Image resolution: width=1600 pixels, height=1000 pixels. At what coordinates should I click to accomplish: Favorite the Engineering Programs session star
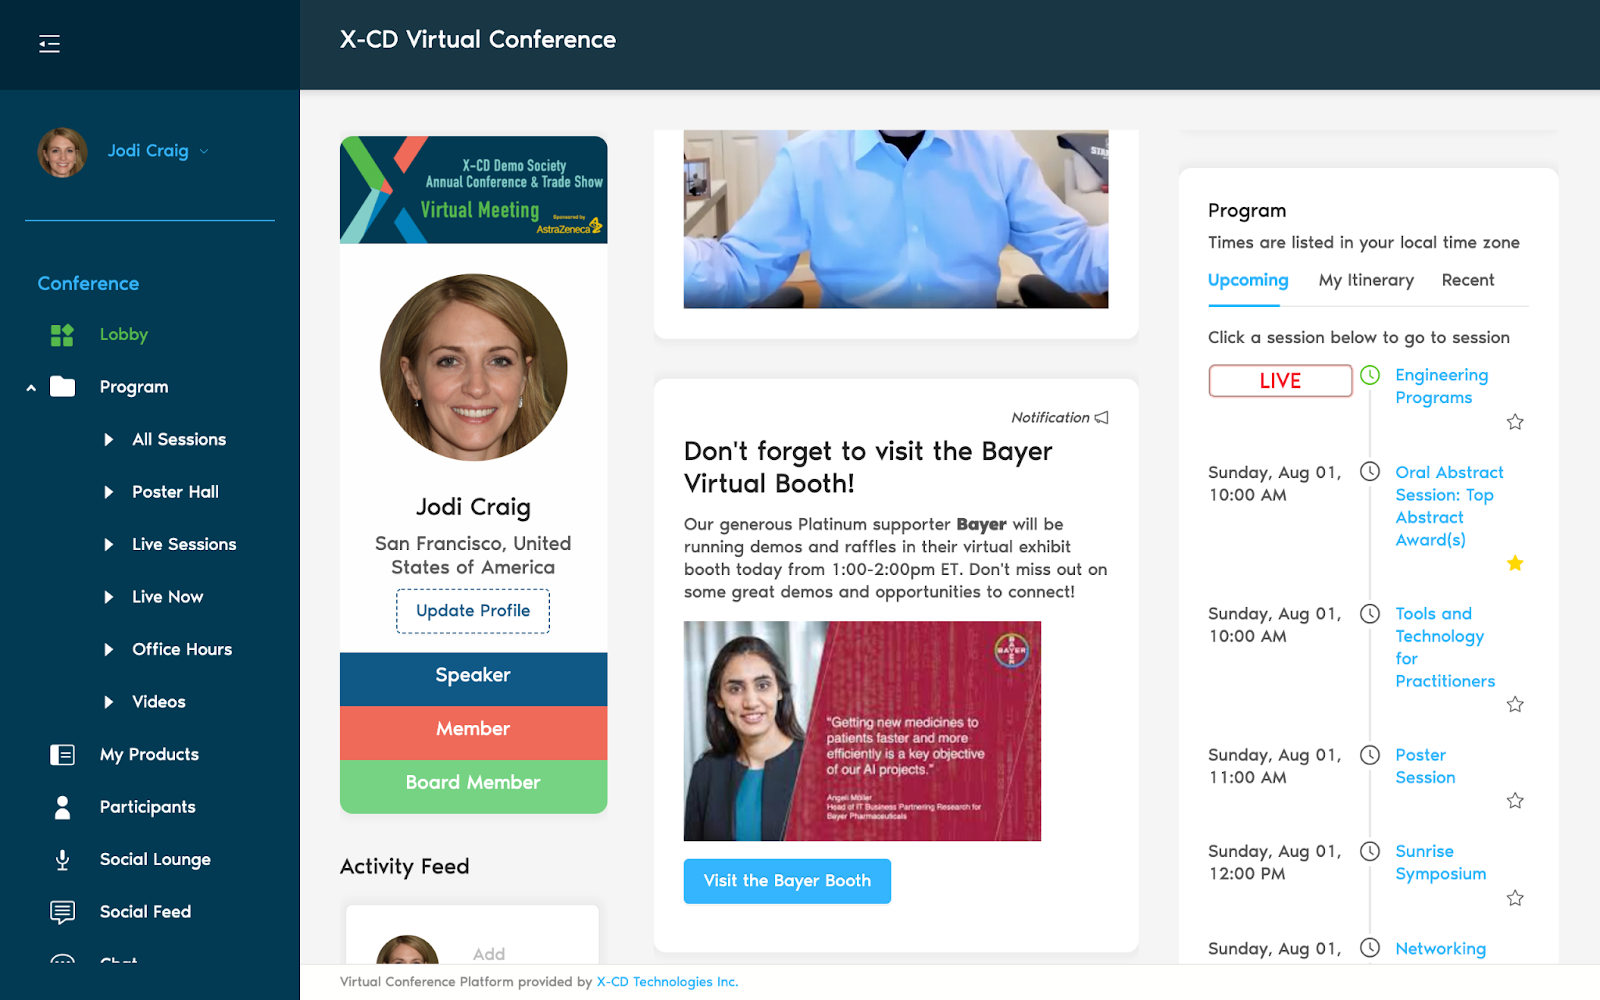(1515, 422)
